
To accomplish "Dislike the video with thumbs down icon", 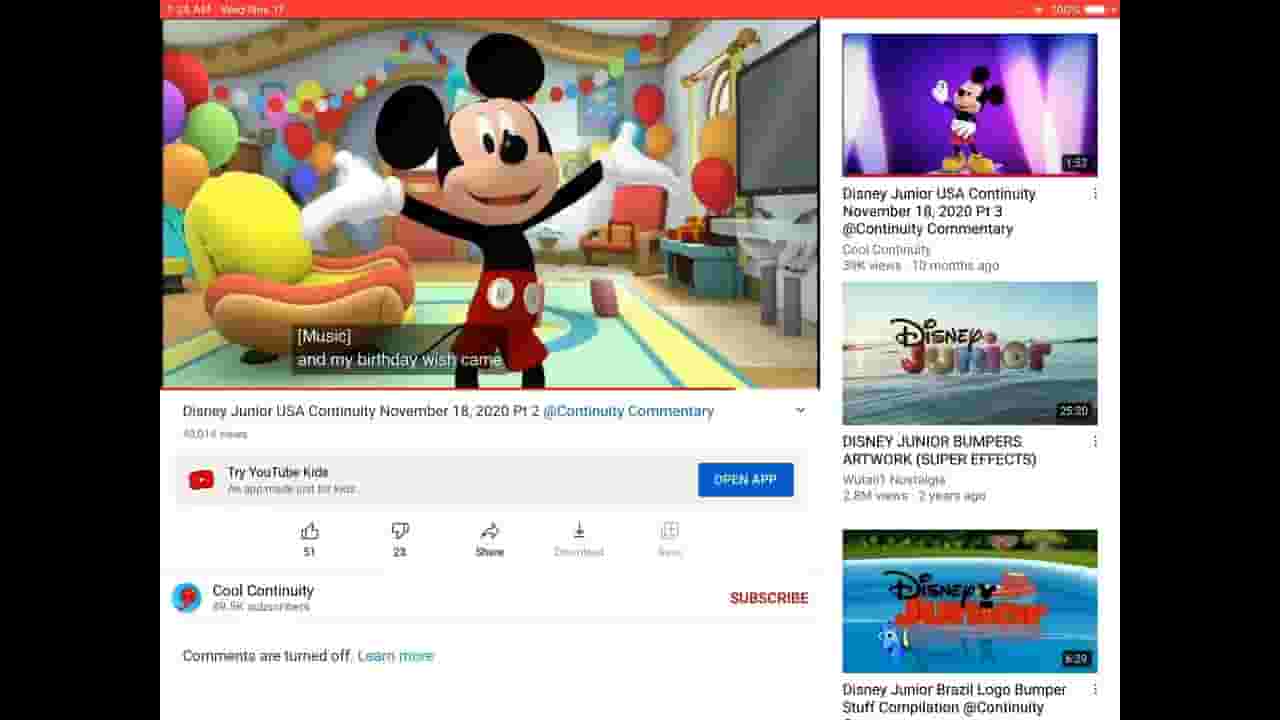I will click(x=400, y=531).
